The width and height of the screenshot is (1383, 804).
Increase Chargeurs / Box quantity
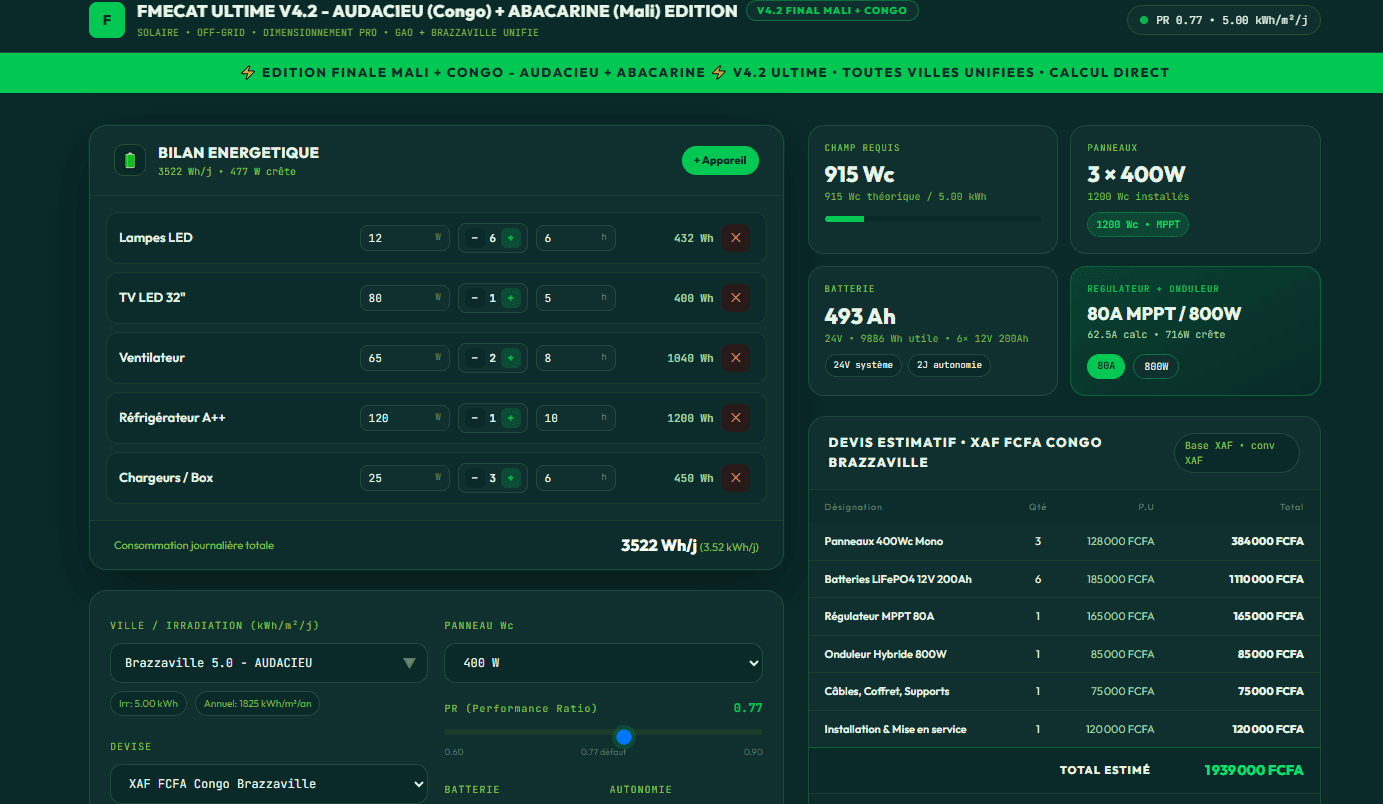pos(511,478)
